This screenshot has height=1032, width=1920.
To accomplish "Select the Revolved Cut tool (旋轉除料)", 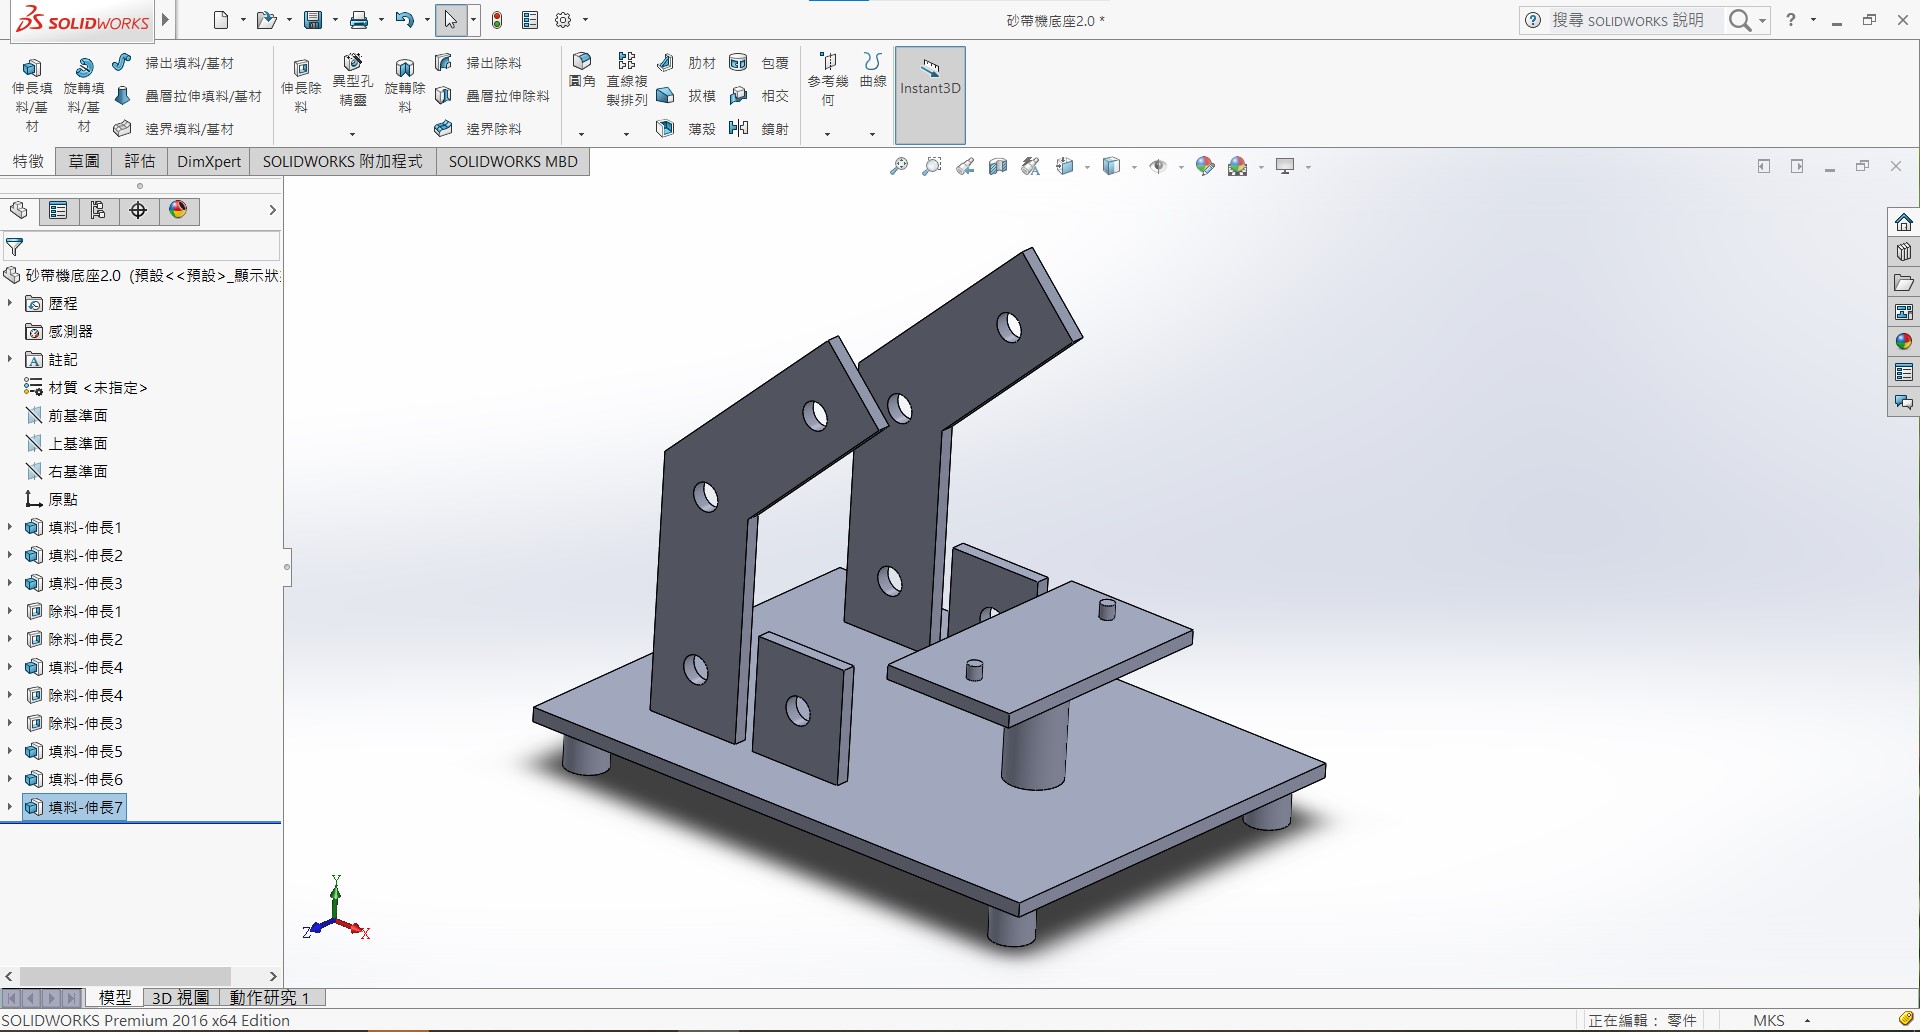I will 404,85.
